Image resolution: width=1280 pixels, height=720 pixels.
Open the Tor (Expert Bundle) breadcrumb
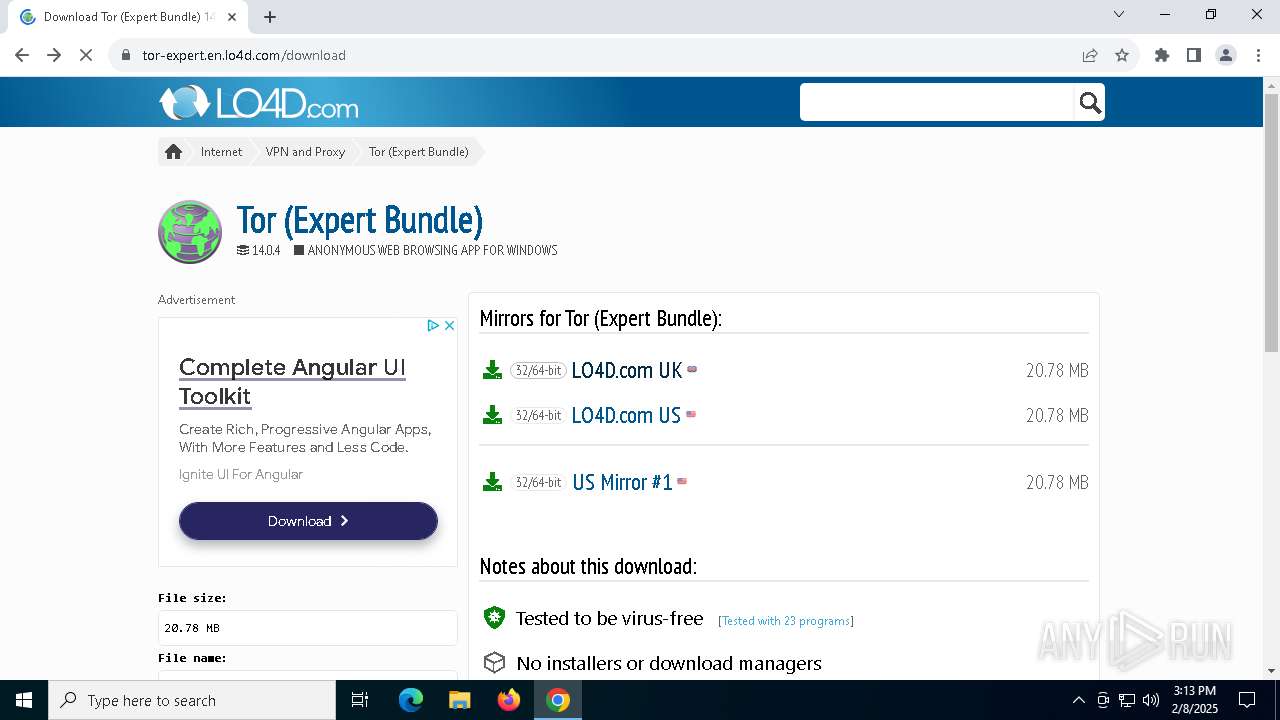418,152
